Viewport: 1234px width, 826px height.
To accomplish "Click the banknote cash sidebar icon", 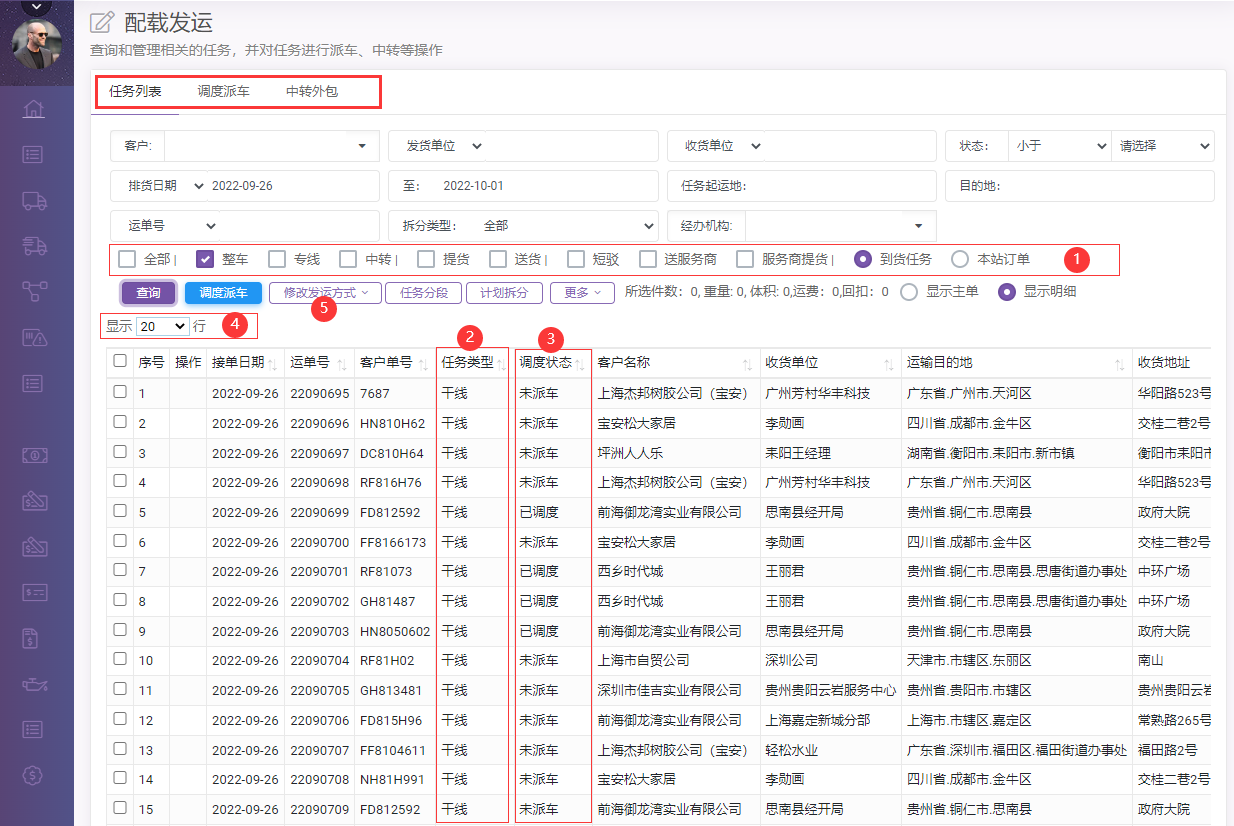I will coord(34,455).
